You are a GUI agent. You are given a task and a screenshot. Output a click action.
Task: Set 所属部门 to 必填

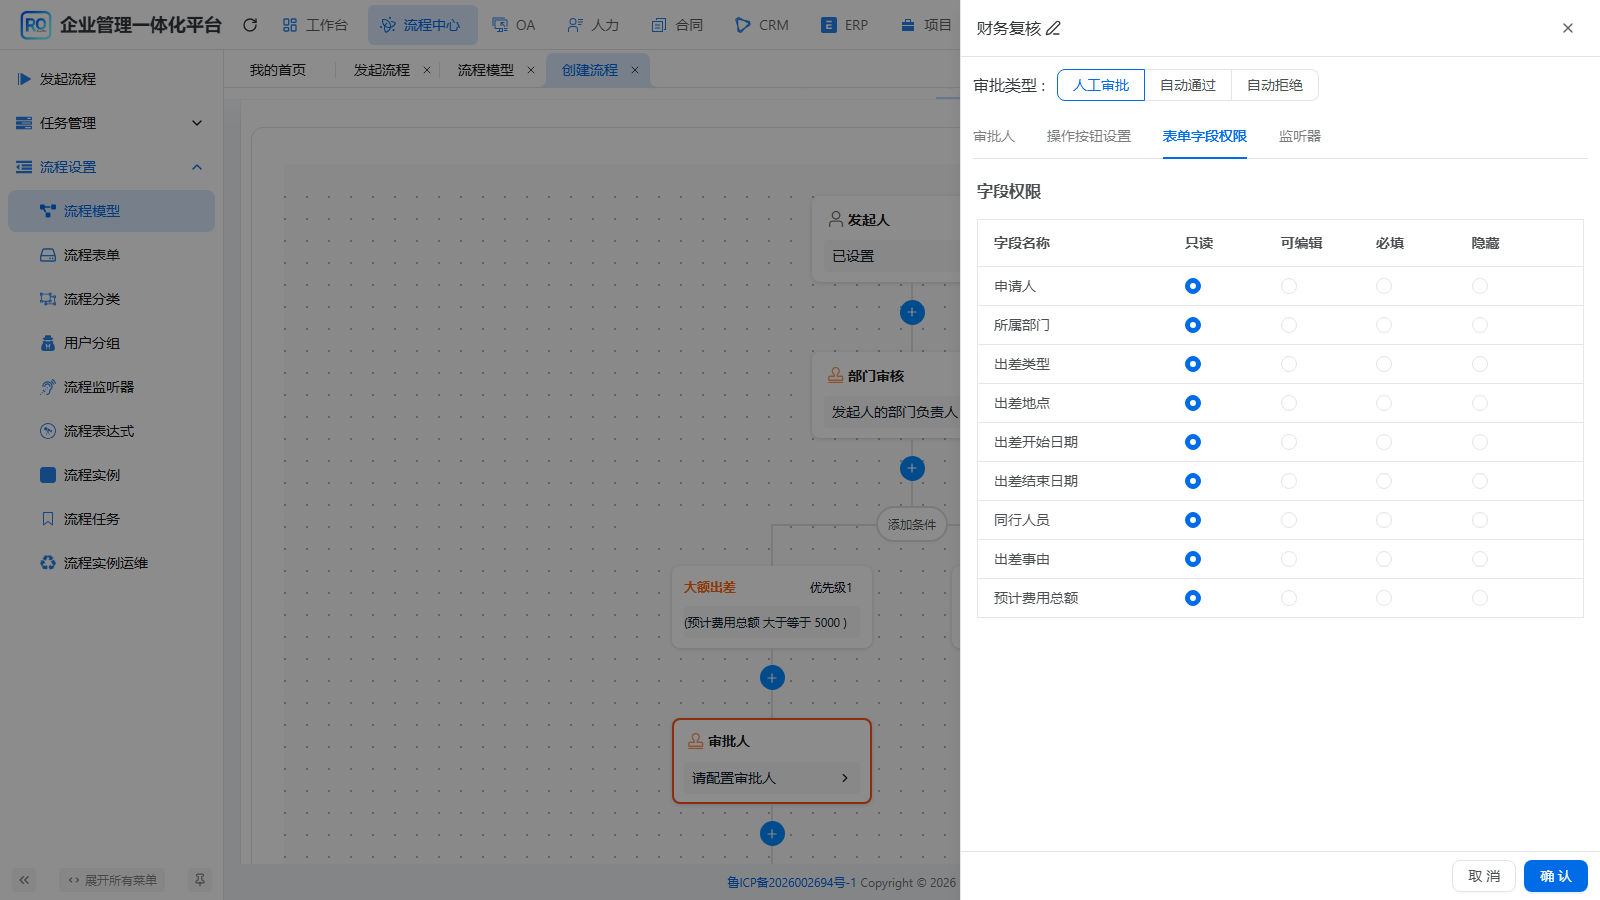click(x=1384, y=325)
